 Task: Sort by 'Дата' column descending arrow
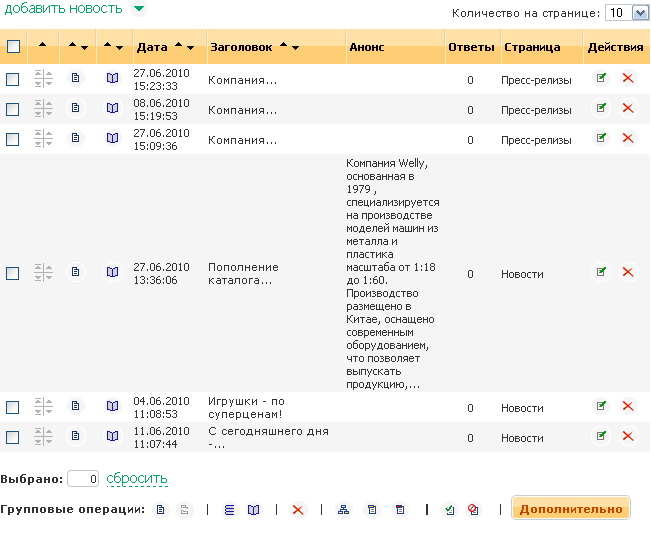tap(190, 47)
